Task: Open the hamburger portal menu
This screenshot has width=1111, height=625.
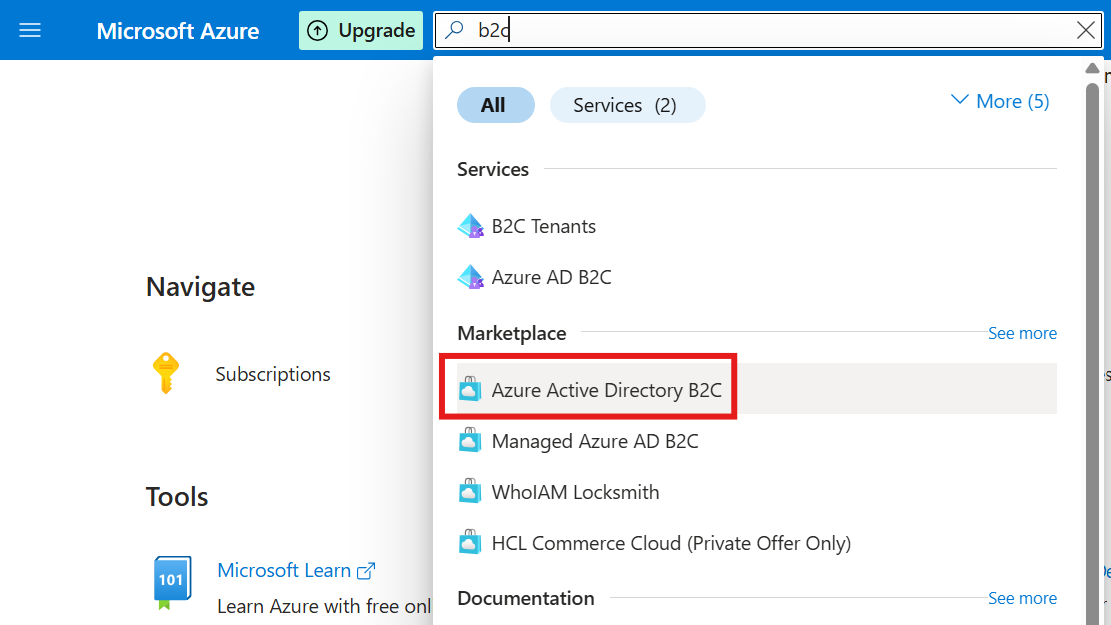Action: [30, 30]
